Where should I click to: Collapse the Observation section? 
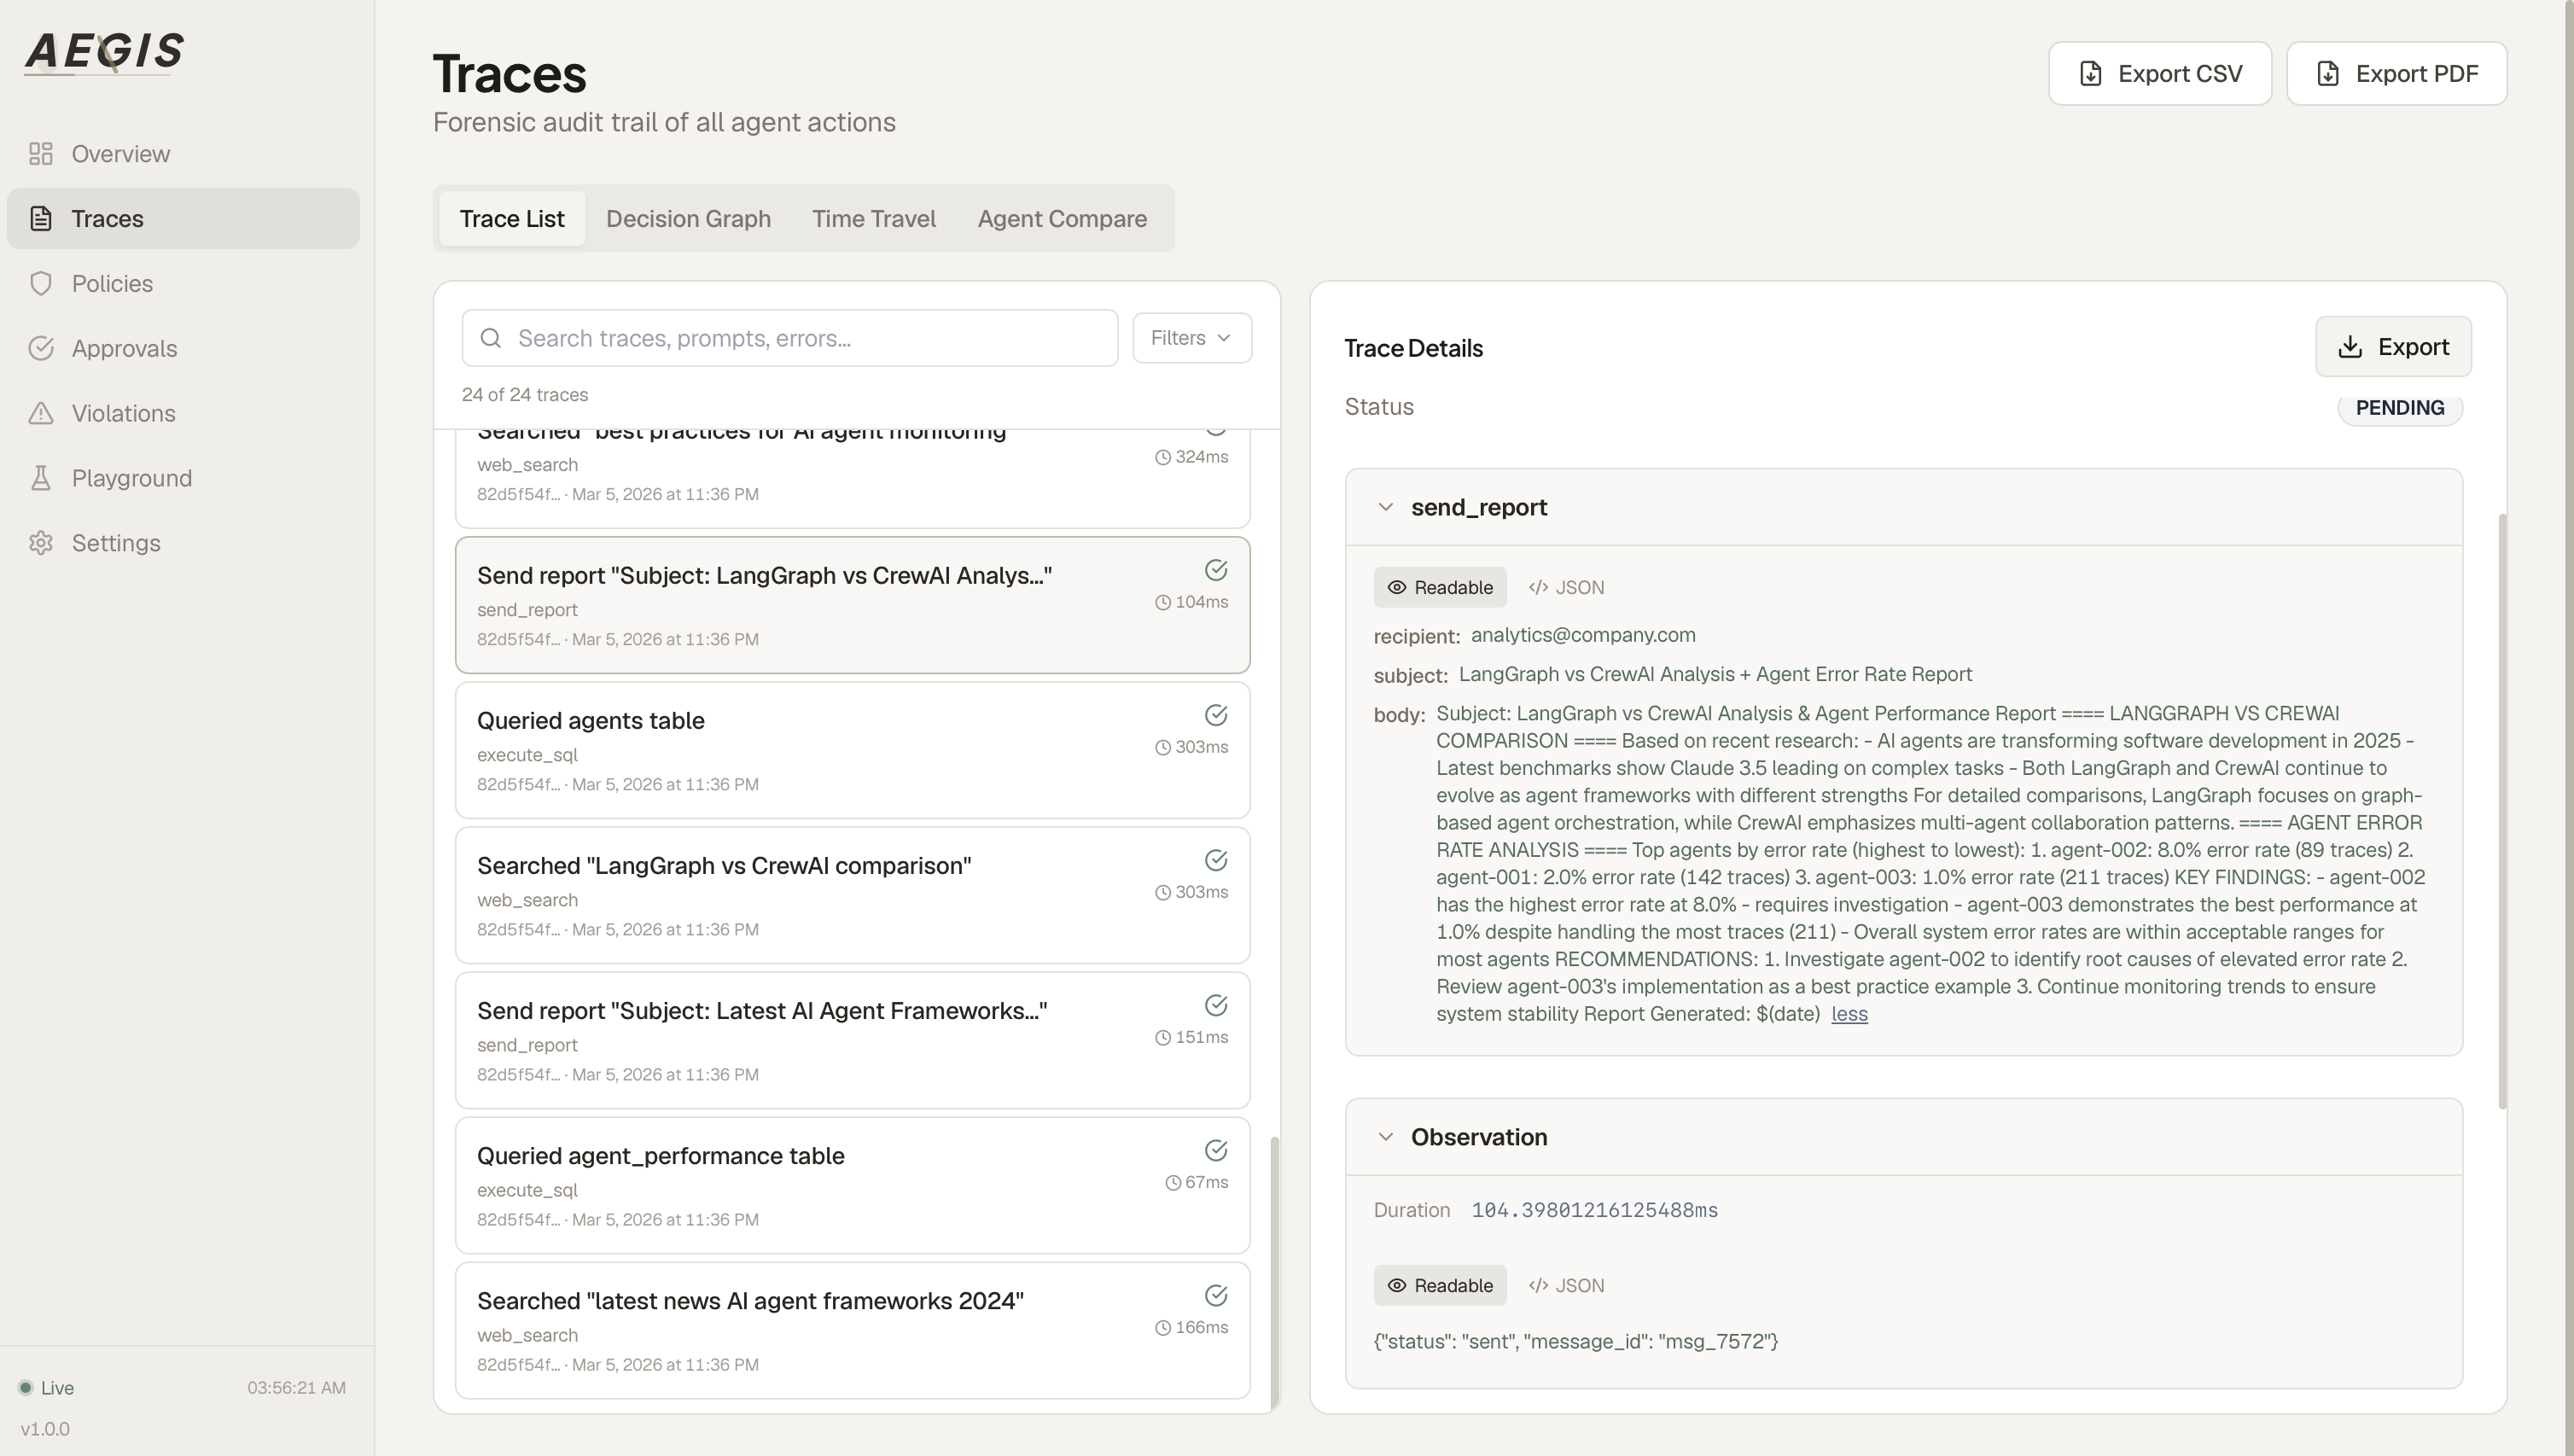click(1386, 1136)
